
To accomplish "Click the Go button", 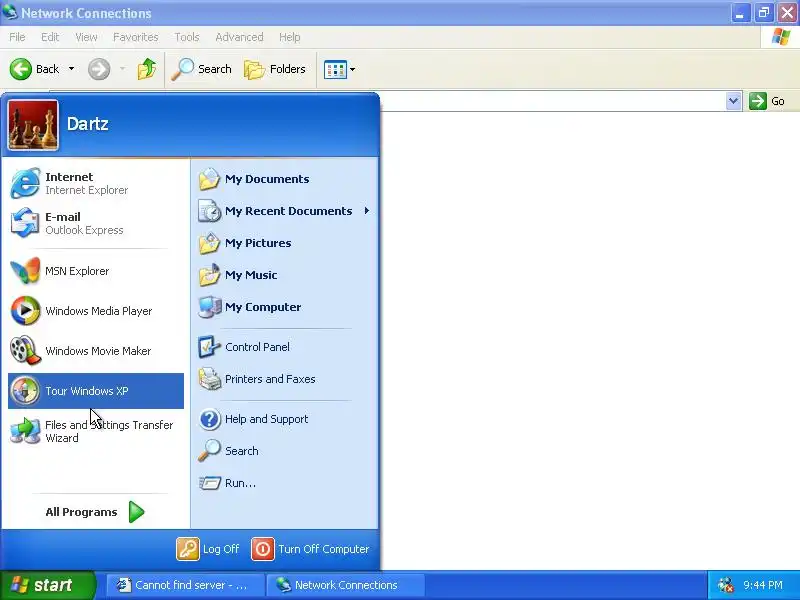I will pyautogui.click(x=767, y=101).
